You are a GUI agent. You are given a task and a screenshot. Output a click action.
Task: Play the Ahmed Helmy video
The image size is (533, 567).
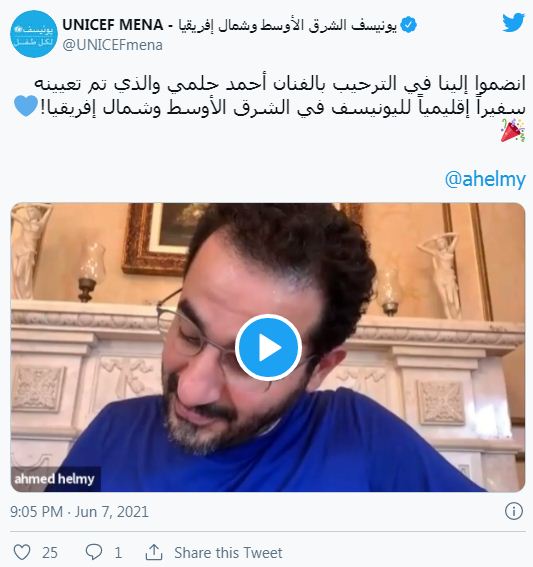coord(268,348)
